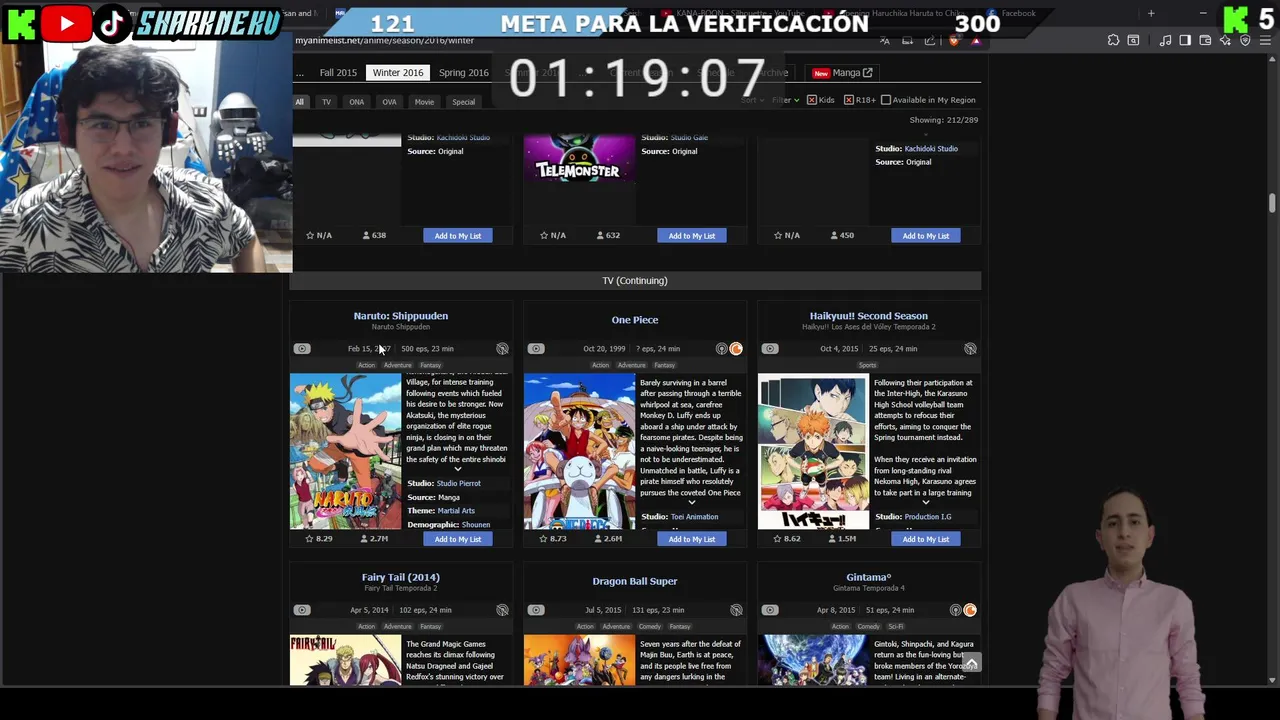Click the broadcast icon on Naruto: Shippuuden card
Viewport: 1280px width, 720px height.
coord(502,349)
